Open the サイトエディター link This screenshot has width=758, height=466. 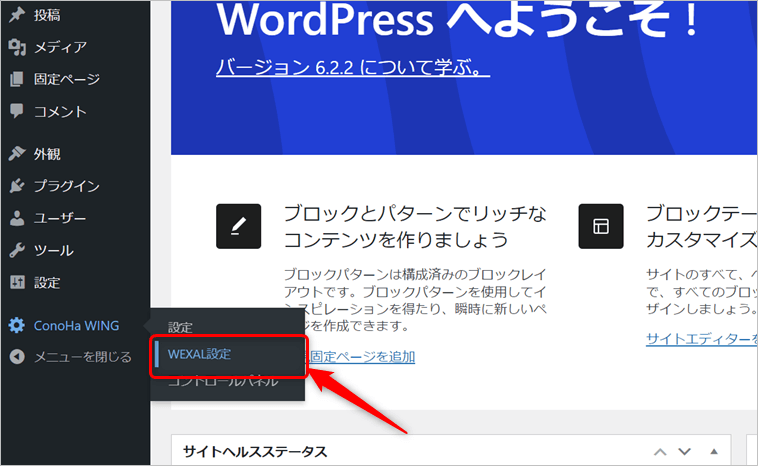tap(700, 339)
